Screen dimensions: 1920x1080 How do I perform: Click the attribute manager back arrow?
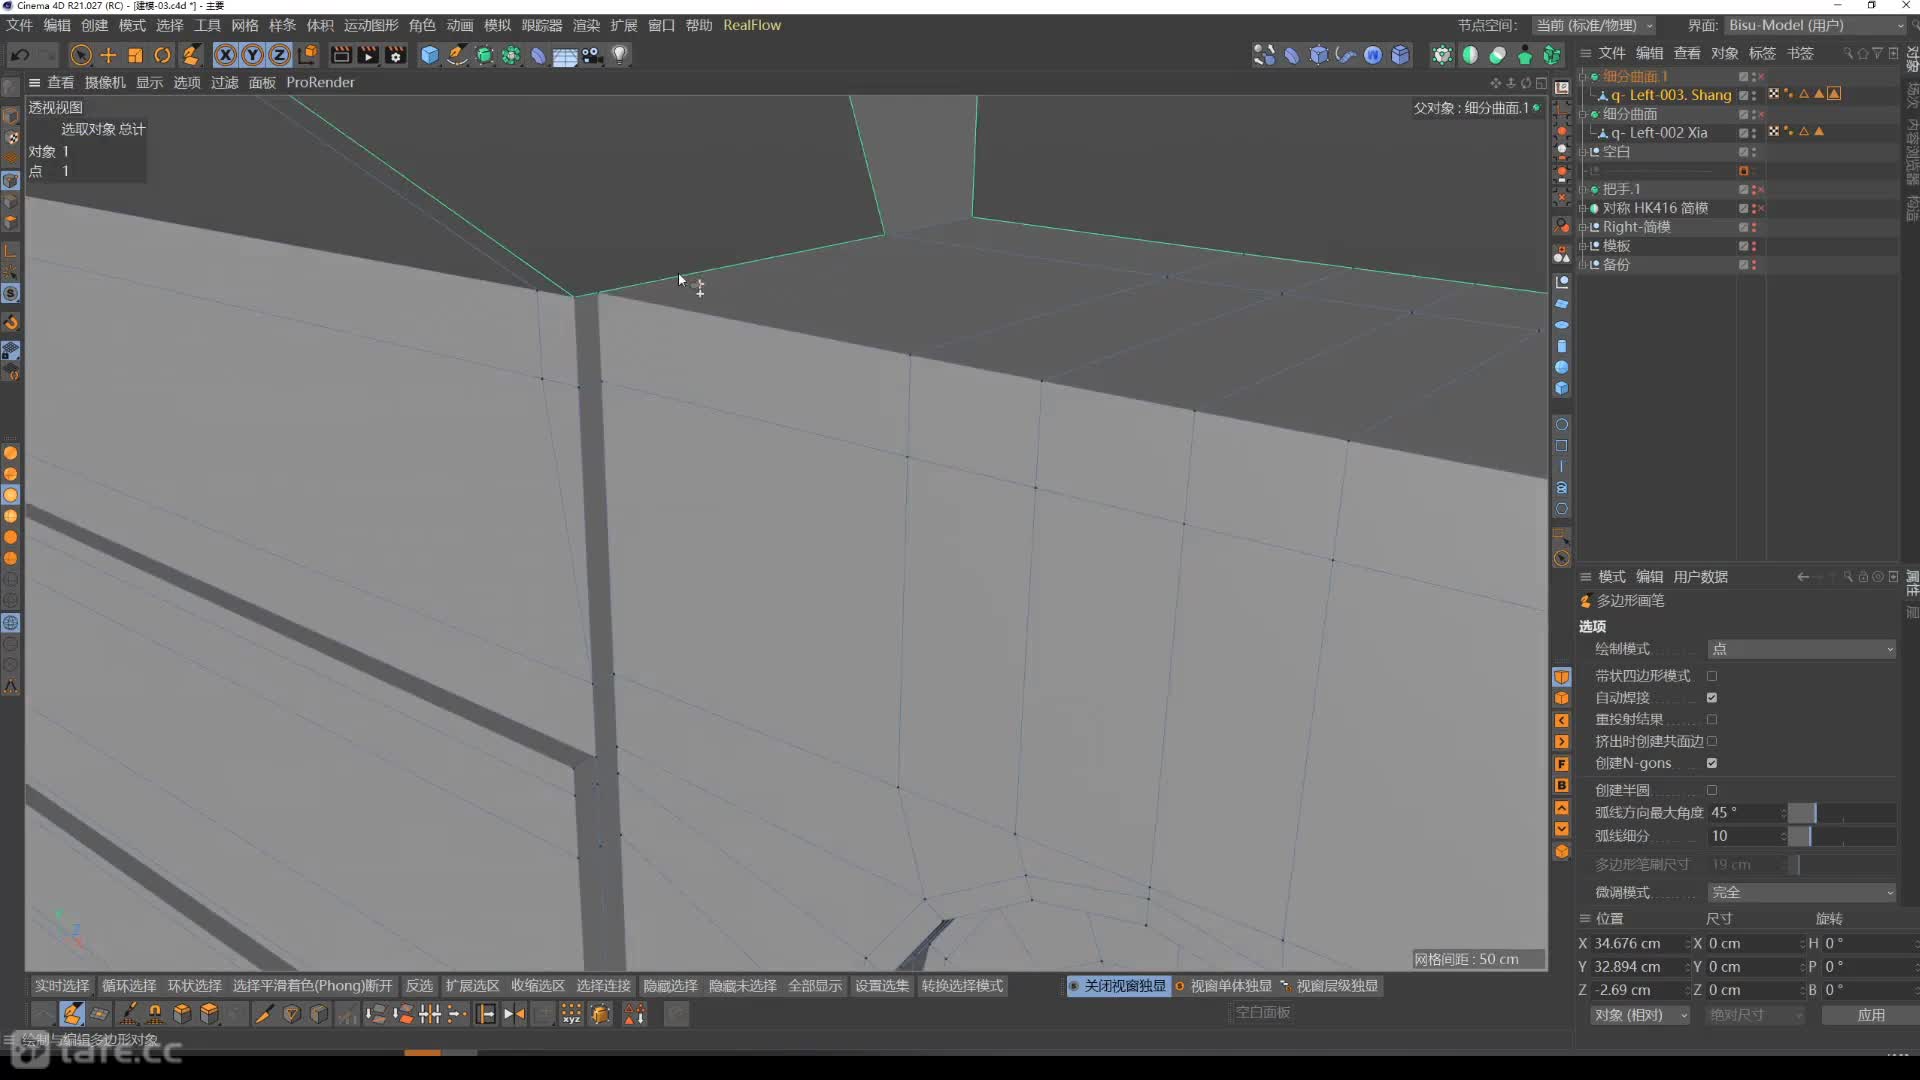point(1802,577)
